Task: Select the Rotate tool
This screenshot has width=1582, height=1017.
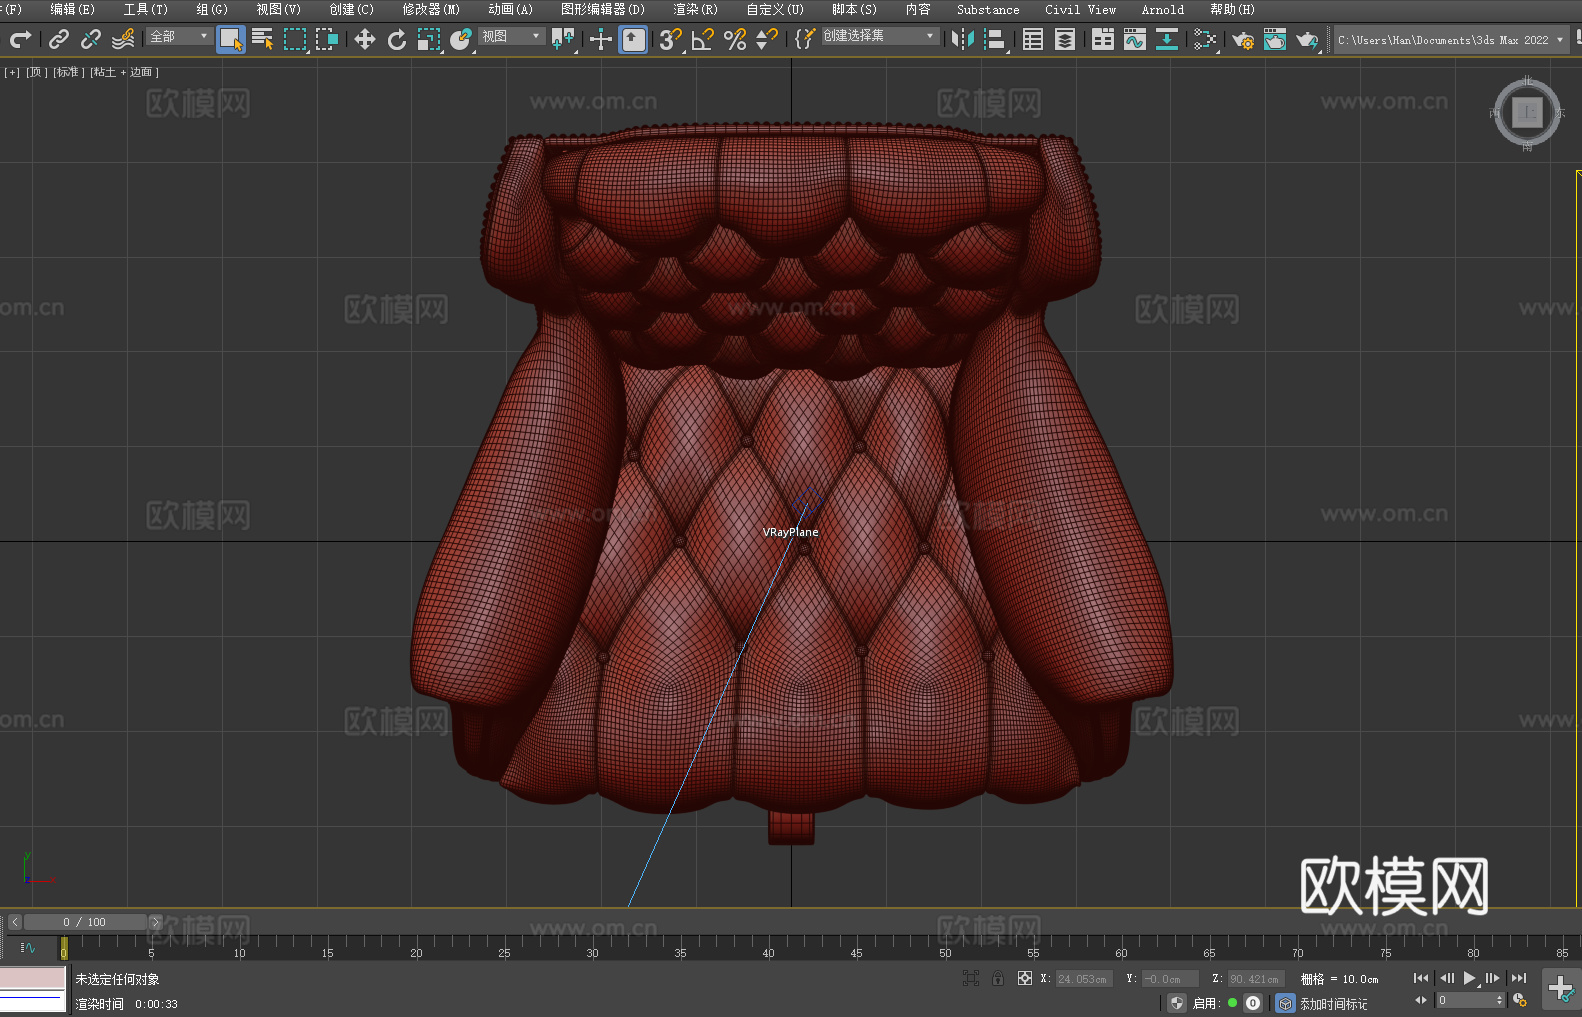Action: pyautogui.click(x=397, y=39)
